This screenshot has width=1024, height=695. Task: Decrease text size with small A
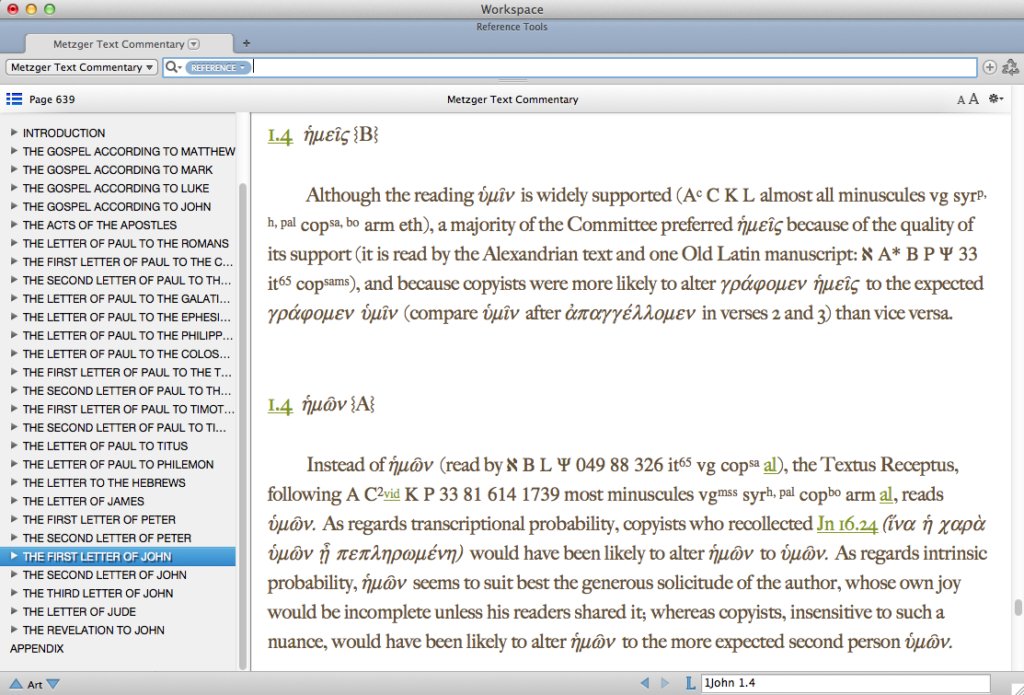961,100
